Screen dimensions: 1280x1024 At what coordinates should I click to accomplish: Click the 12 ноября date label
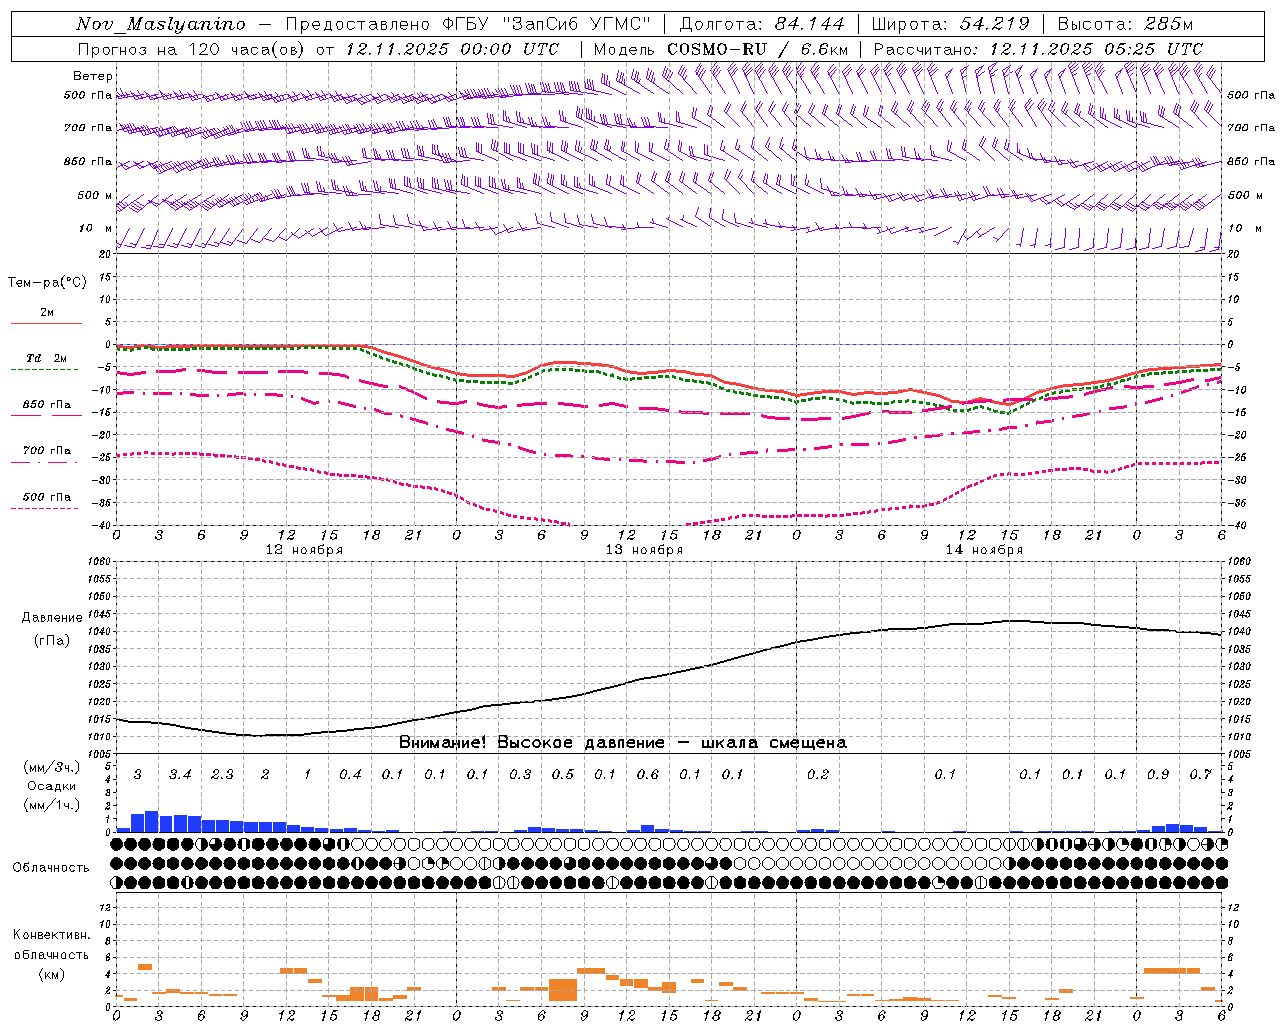[x=304, y=550]
